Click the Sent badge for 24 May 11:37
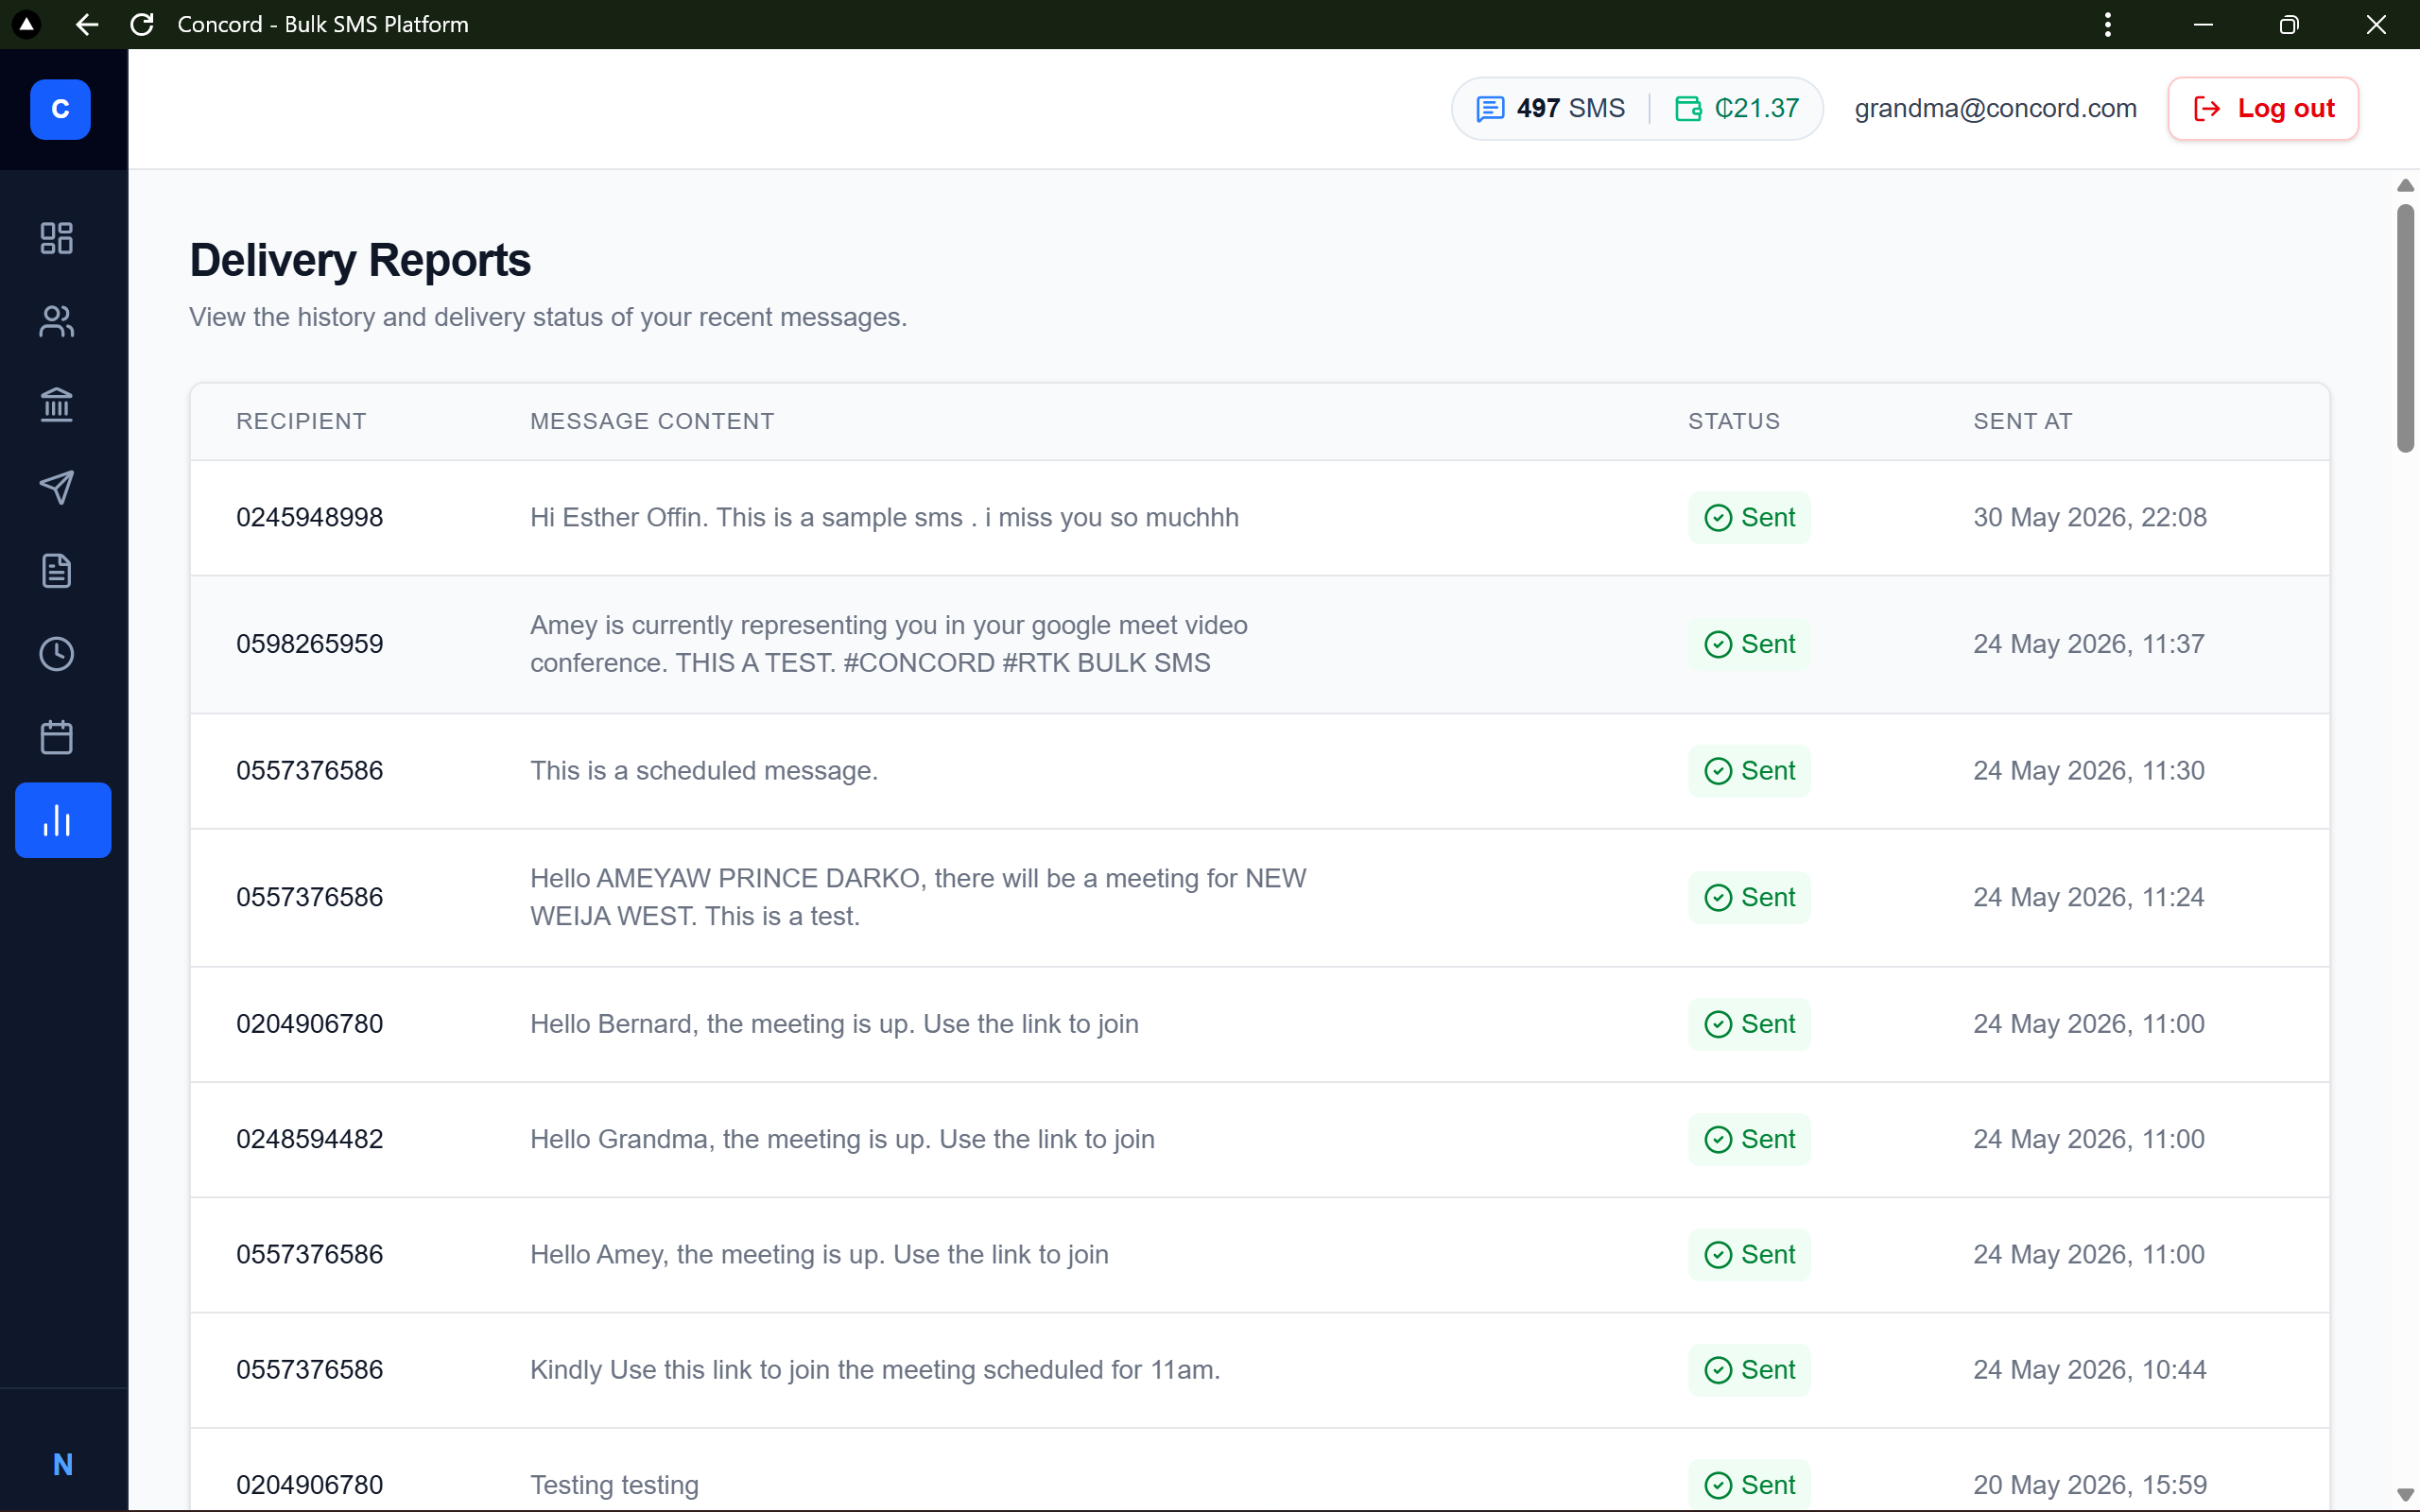2420x1512 pixels. pyautogui.click(x=1749, y=644)
